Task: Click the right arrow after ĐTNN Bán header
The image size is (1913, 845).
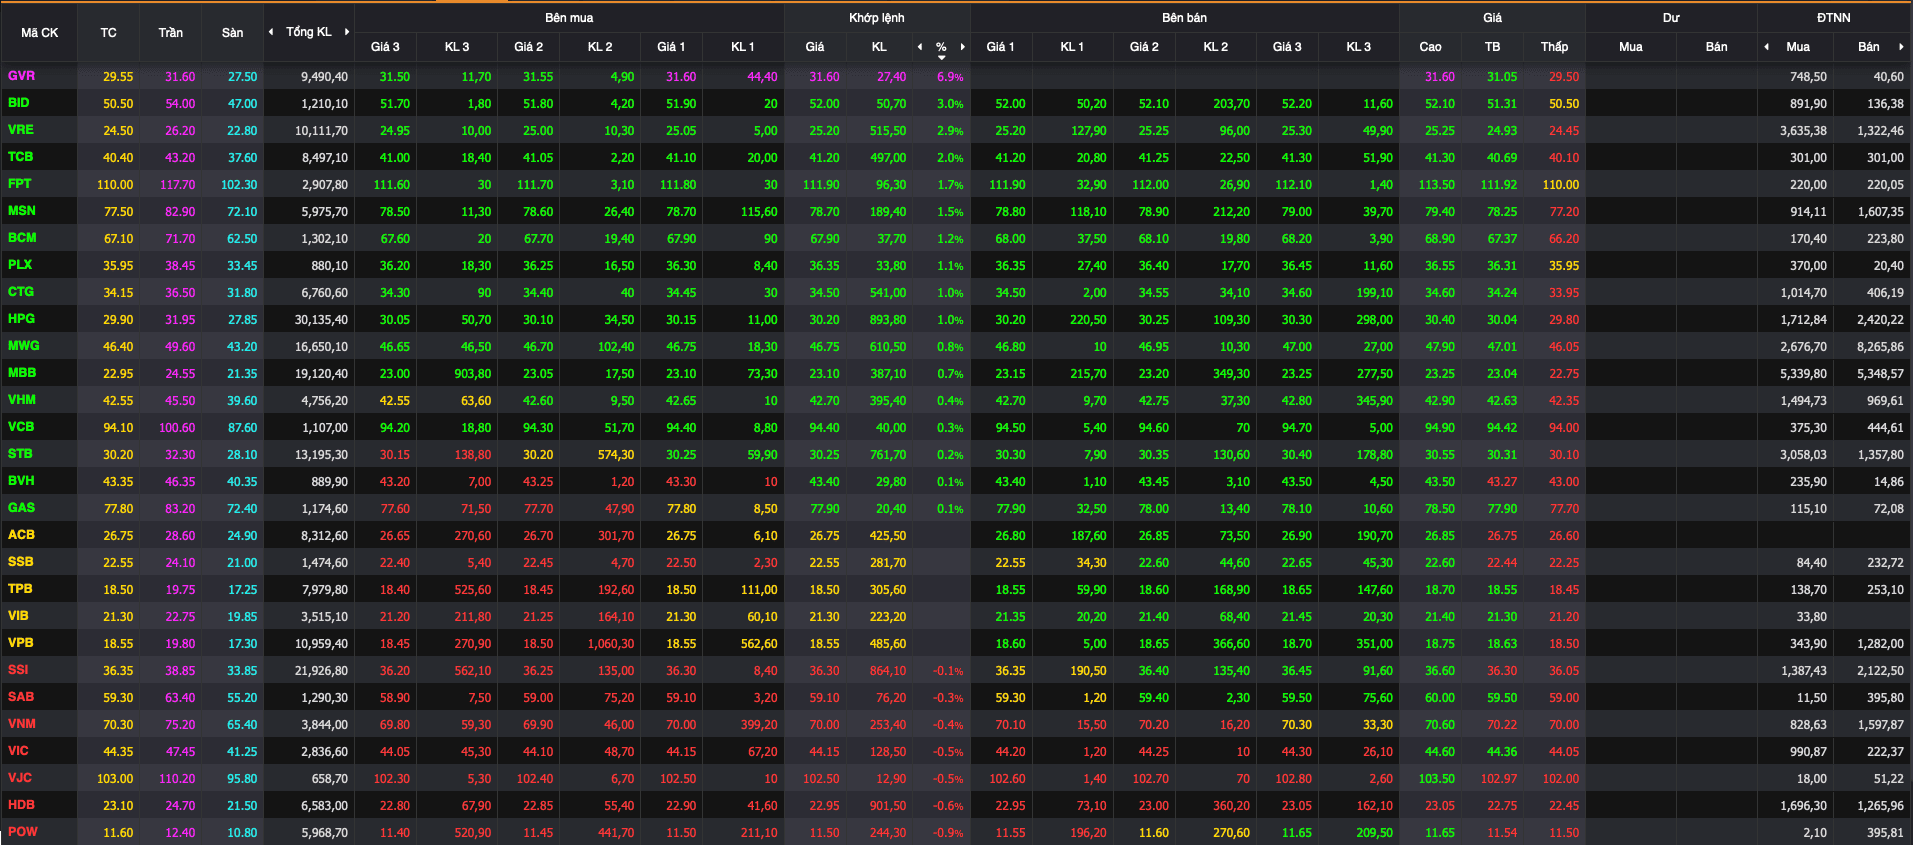Action: pos(1901,47)
